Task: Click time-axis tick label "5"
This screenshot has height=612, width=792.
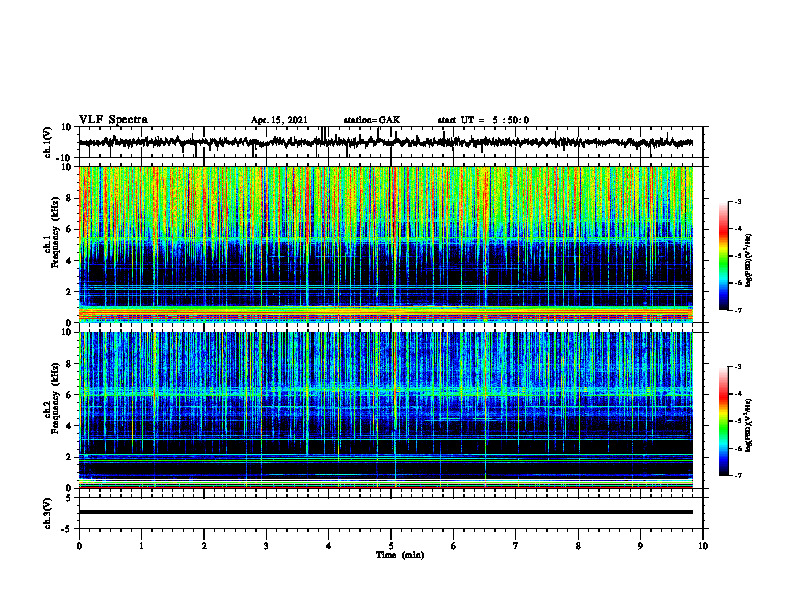Action: [391, 546]
